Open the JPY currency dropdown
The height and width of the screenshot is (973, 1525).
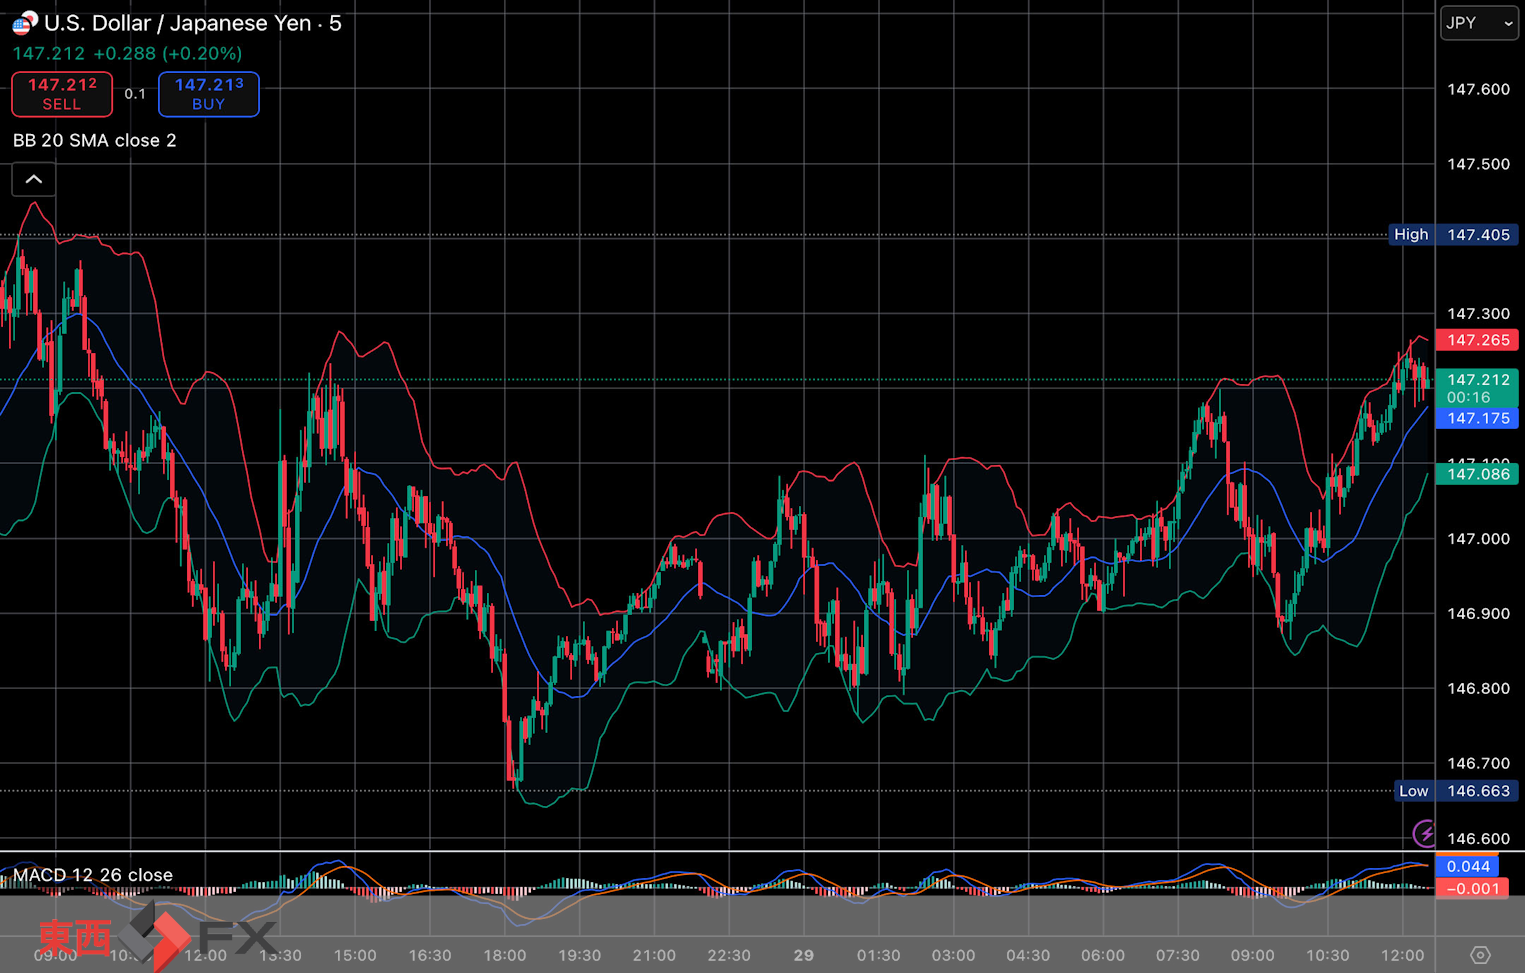pos(1479,23)
